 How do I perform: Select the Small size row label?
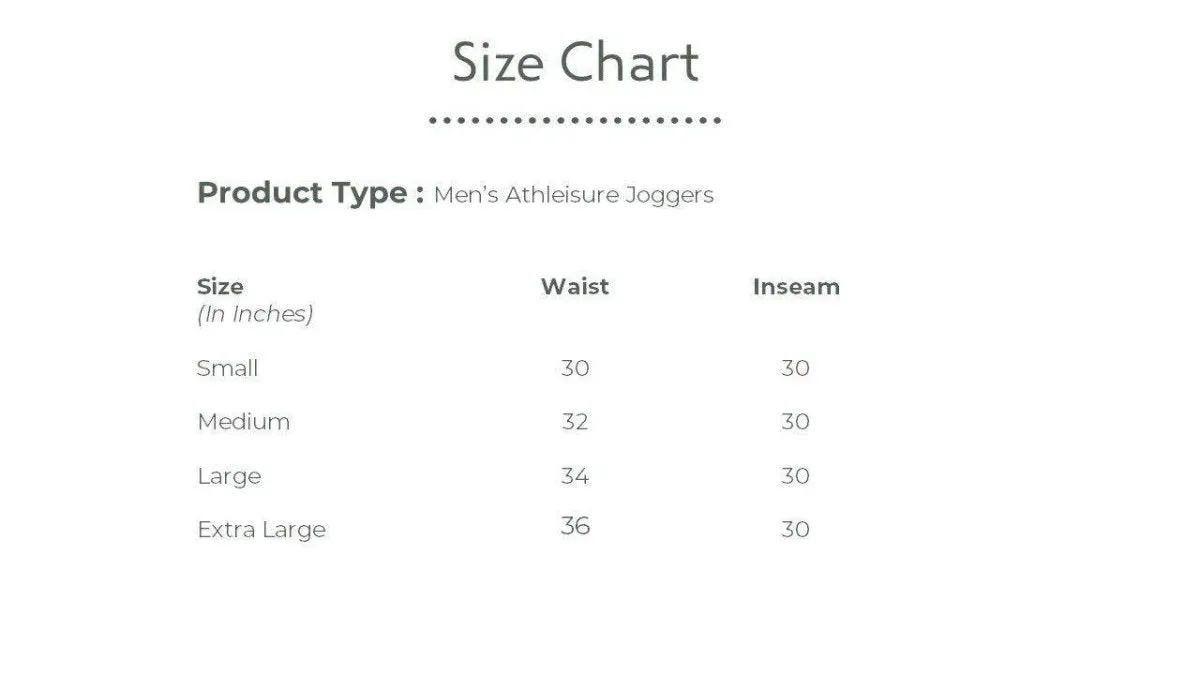click(227, 368)
